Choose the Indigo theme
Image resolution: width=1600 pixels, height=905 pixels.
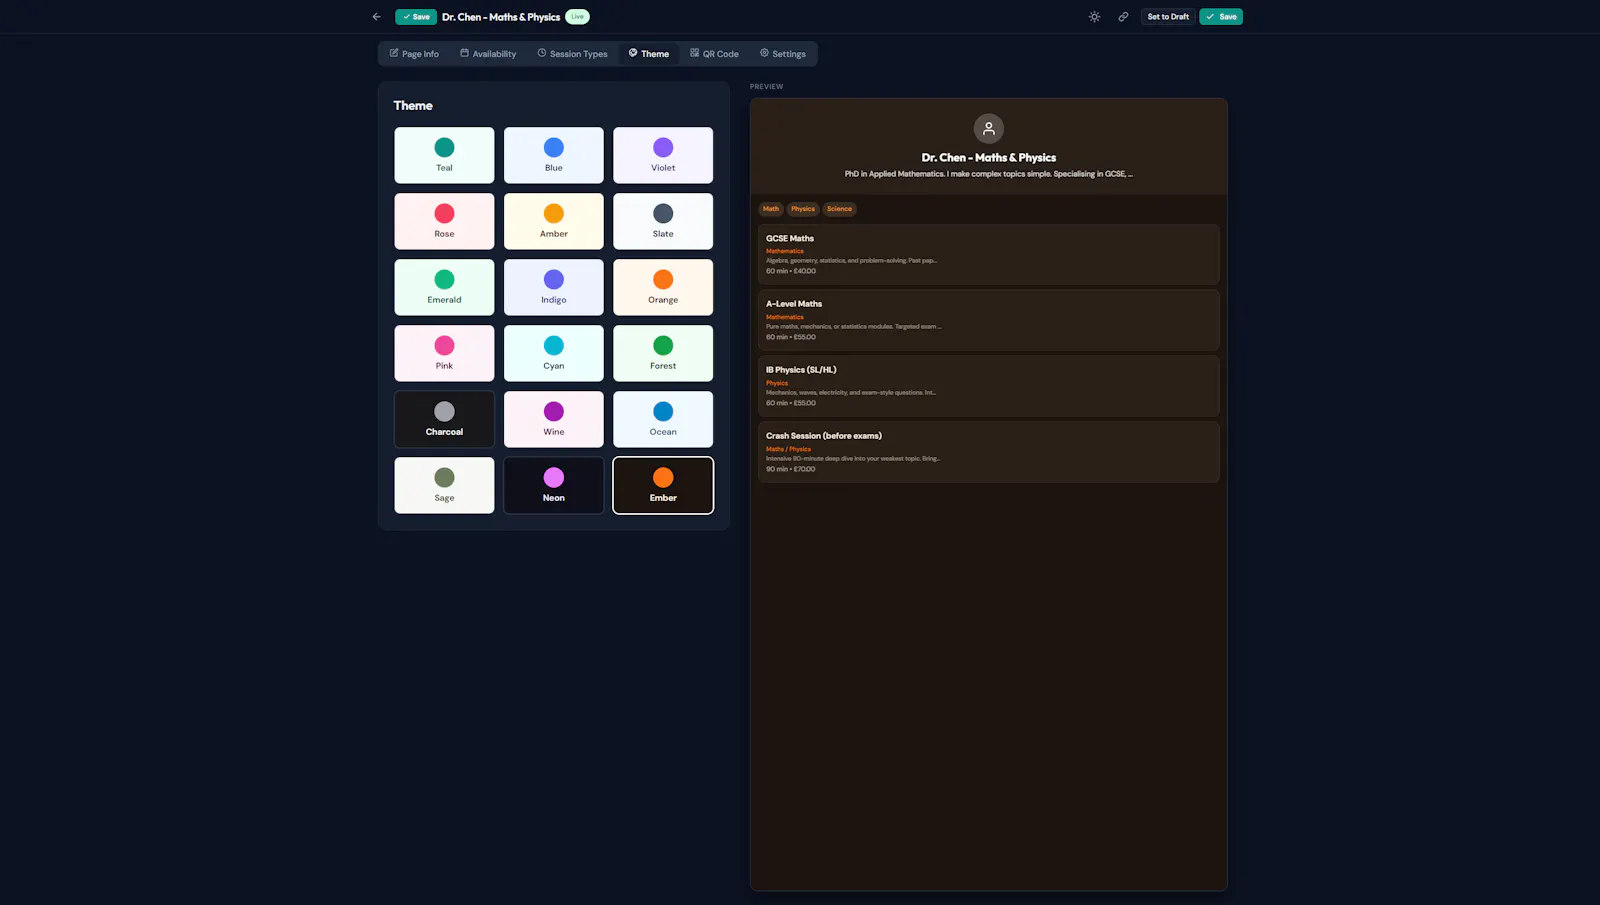[x=554, y=287]
